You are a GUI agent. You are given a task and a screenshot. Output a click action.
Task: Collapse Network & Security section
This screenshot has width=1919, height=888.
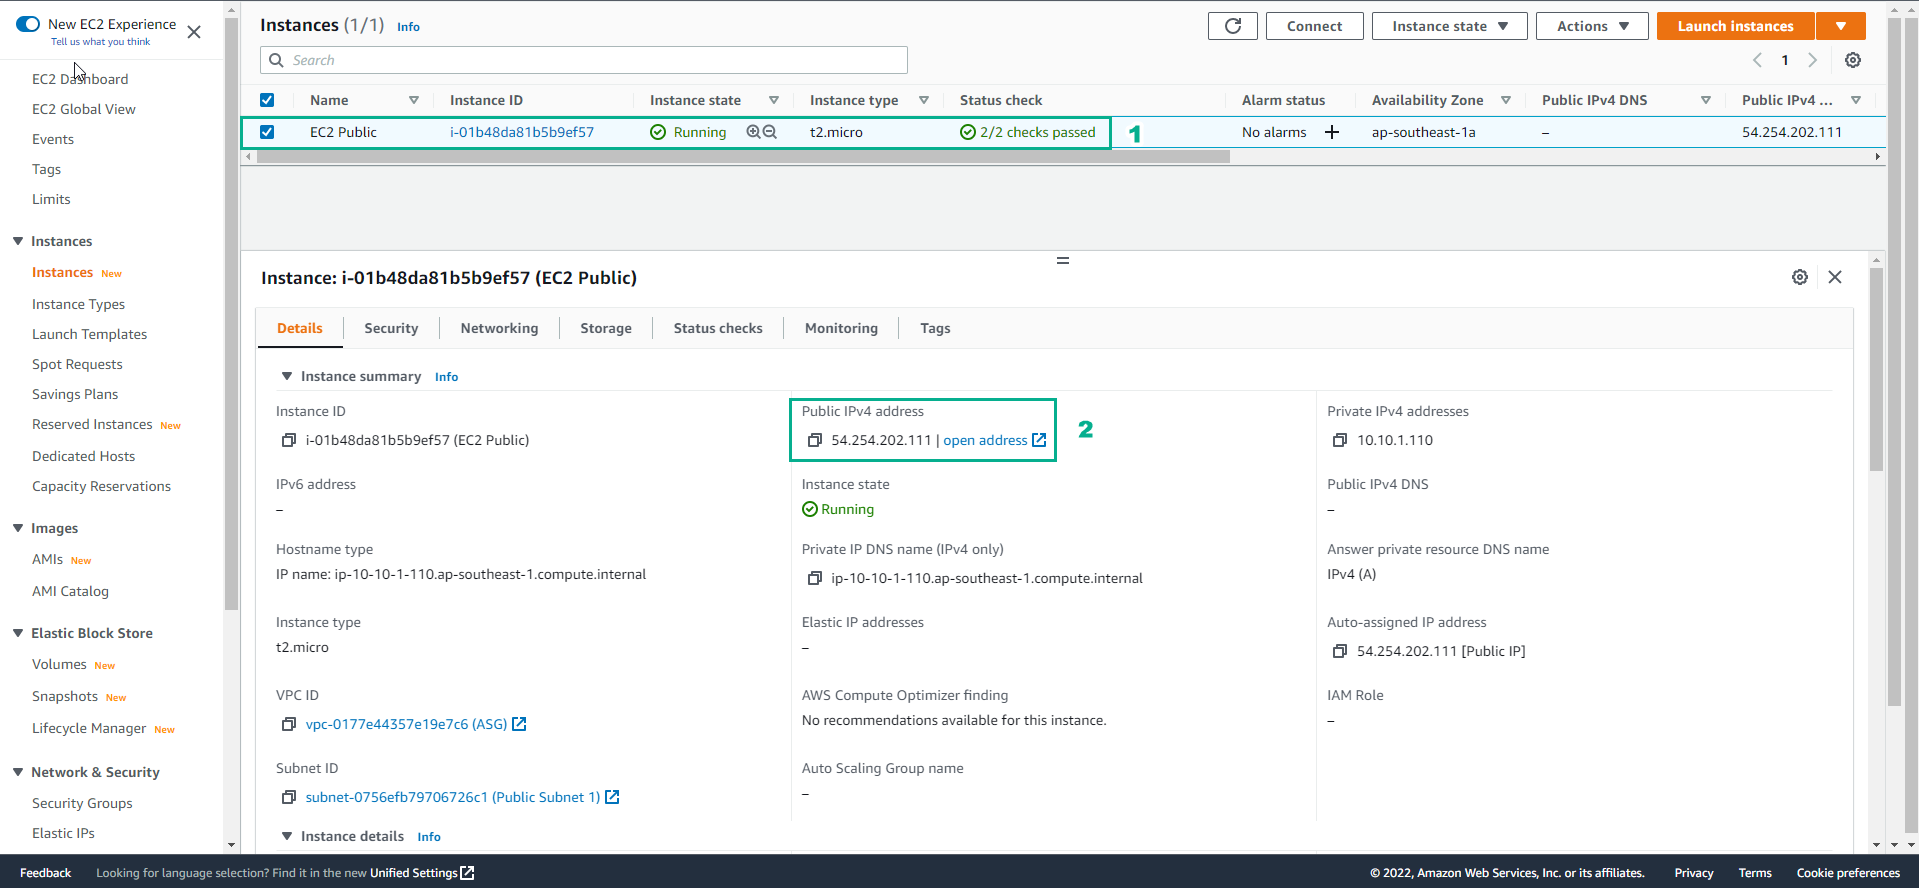[x=18, y=772]
